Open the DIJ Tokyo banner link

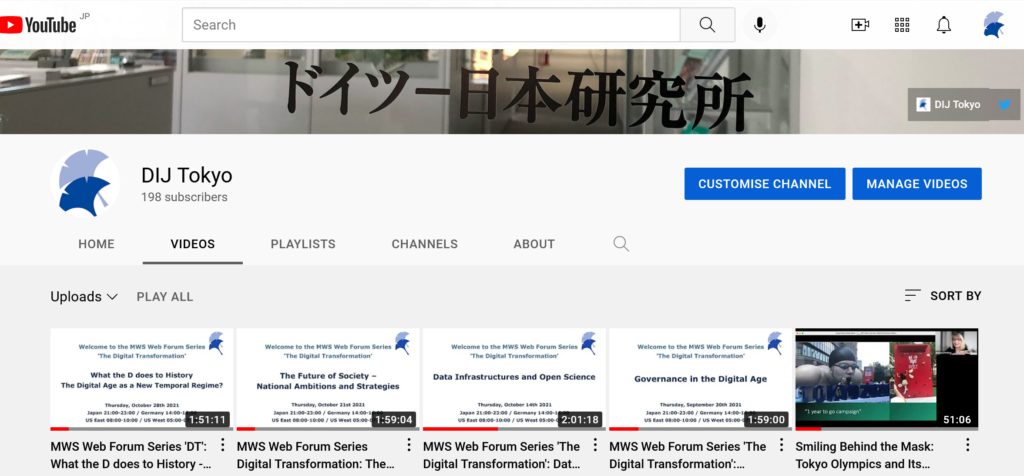tap(949, 104)
